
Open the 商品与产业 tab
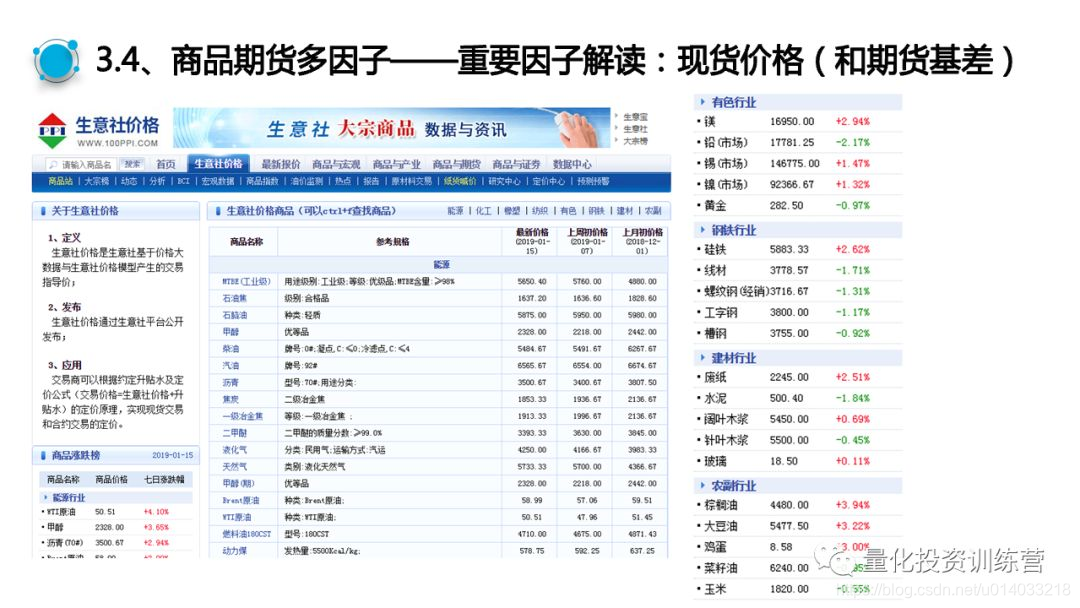coord(396,164)
